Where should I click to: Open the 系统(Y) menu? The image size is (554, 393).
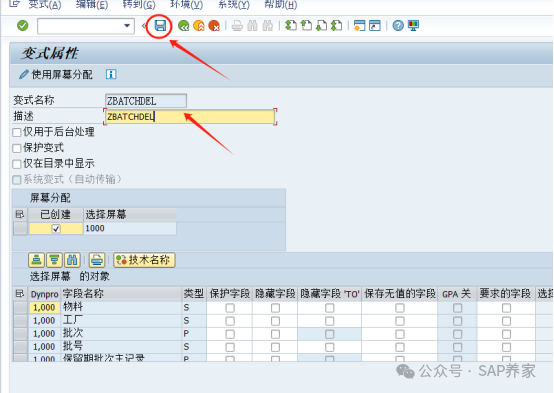(x=234, y=5)
